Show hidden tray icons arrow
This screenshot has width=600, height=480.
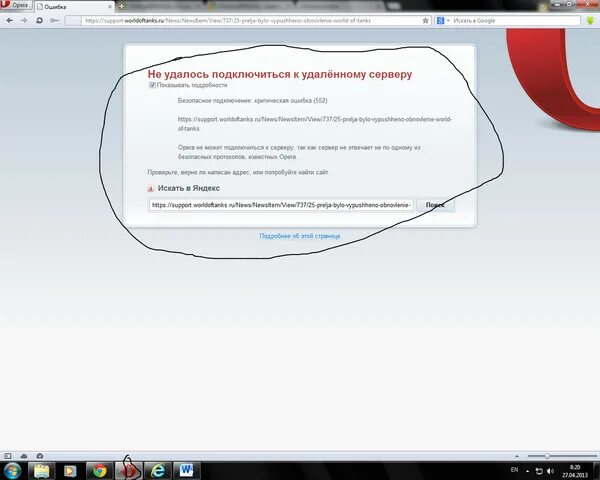tap(528, 471)
